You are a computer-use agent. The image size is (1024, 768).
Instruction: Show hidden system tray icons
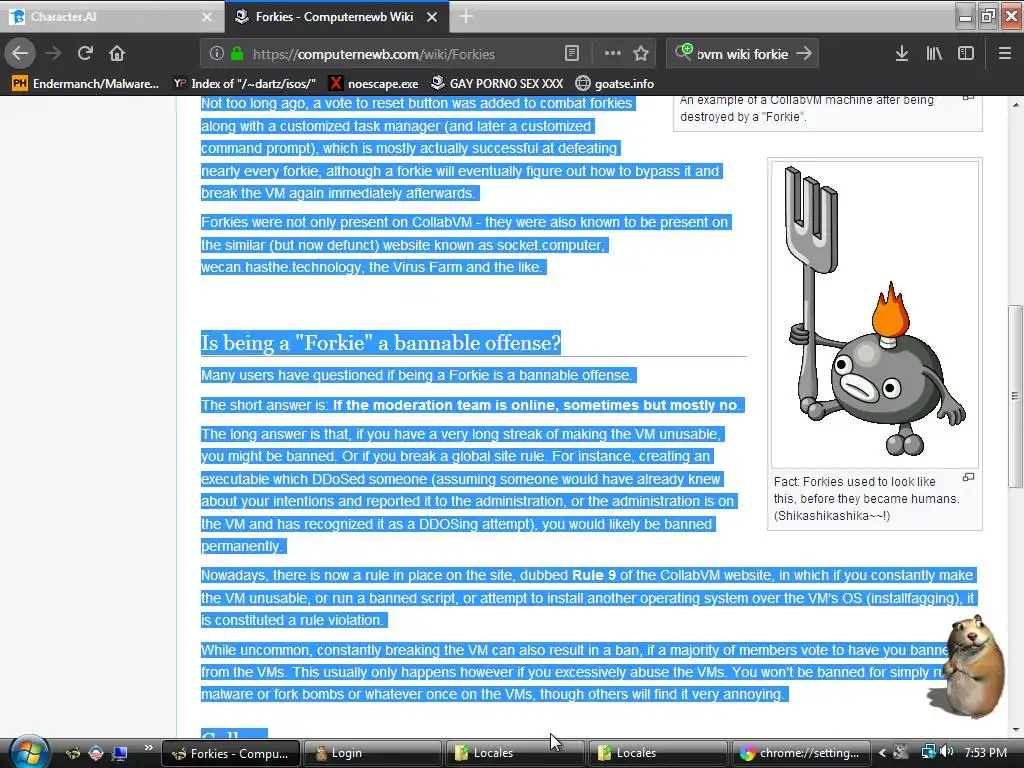(882, 753)
